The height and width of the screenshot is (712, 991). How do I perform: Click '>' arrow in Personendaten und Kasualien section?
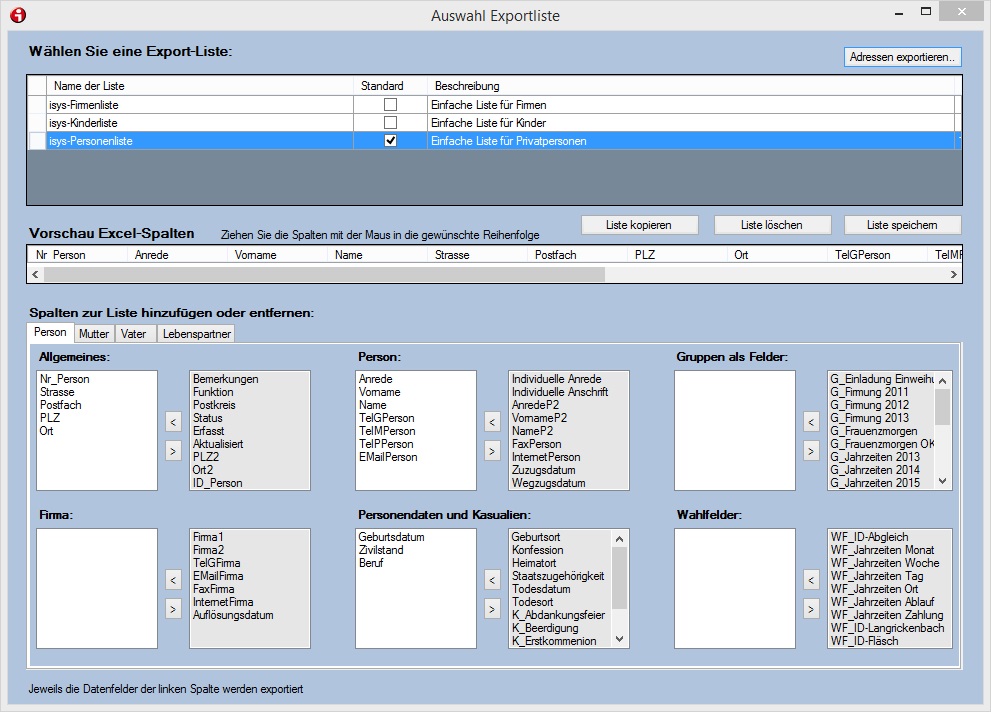click(492, 608)
